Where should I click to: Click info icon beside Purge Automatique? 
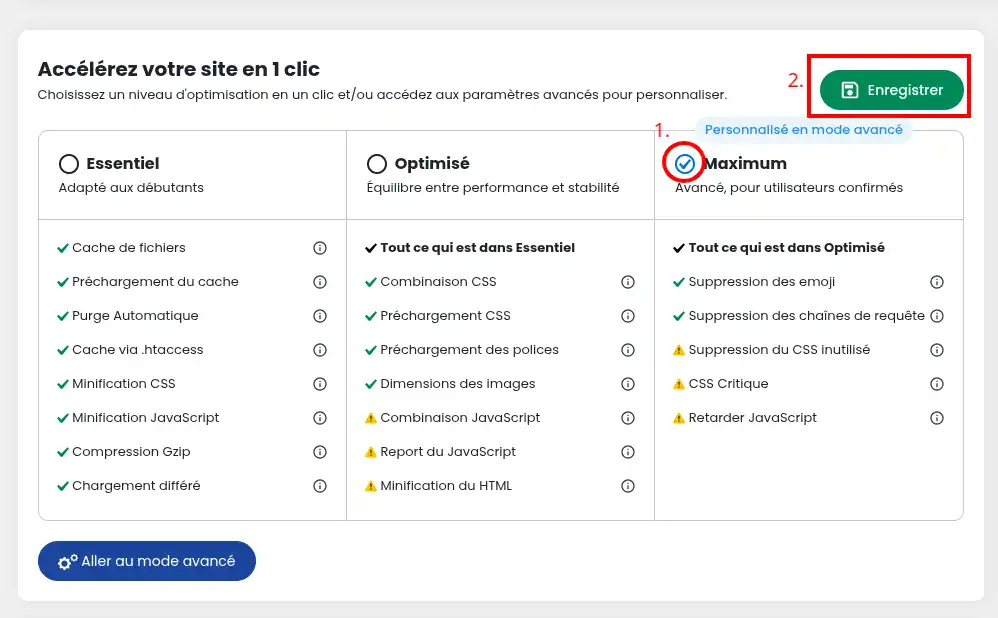click(320, 316)
